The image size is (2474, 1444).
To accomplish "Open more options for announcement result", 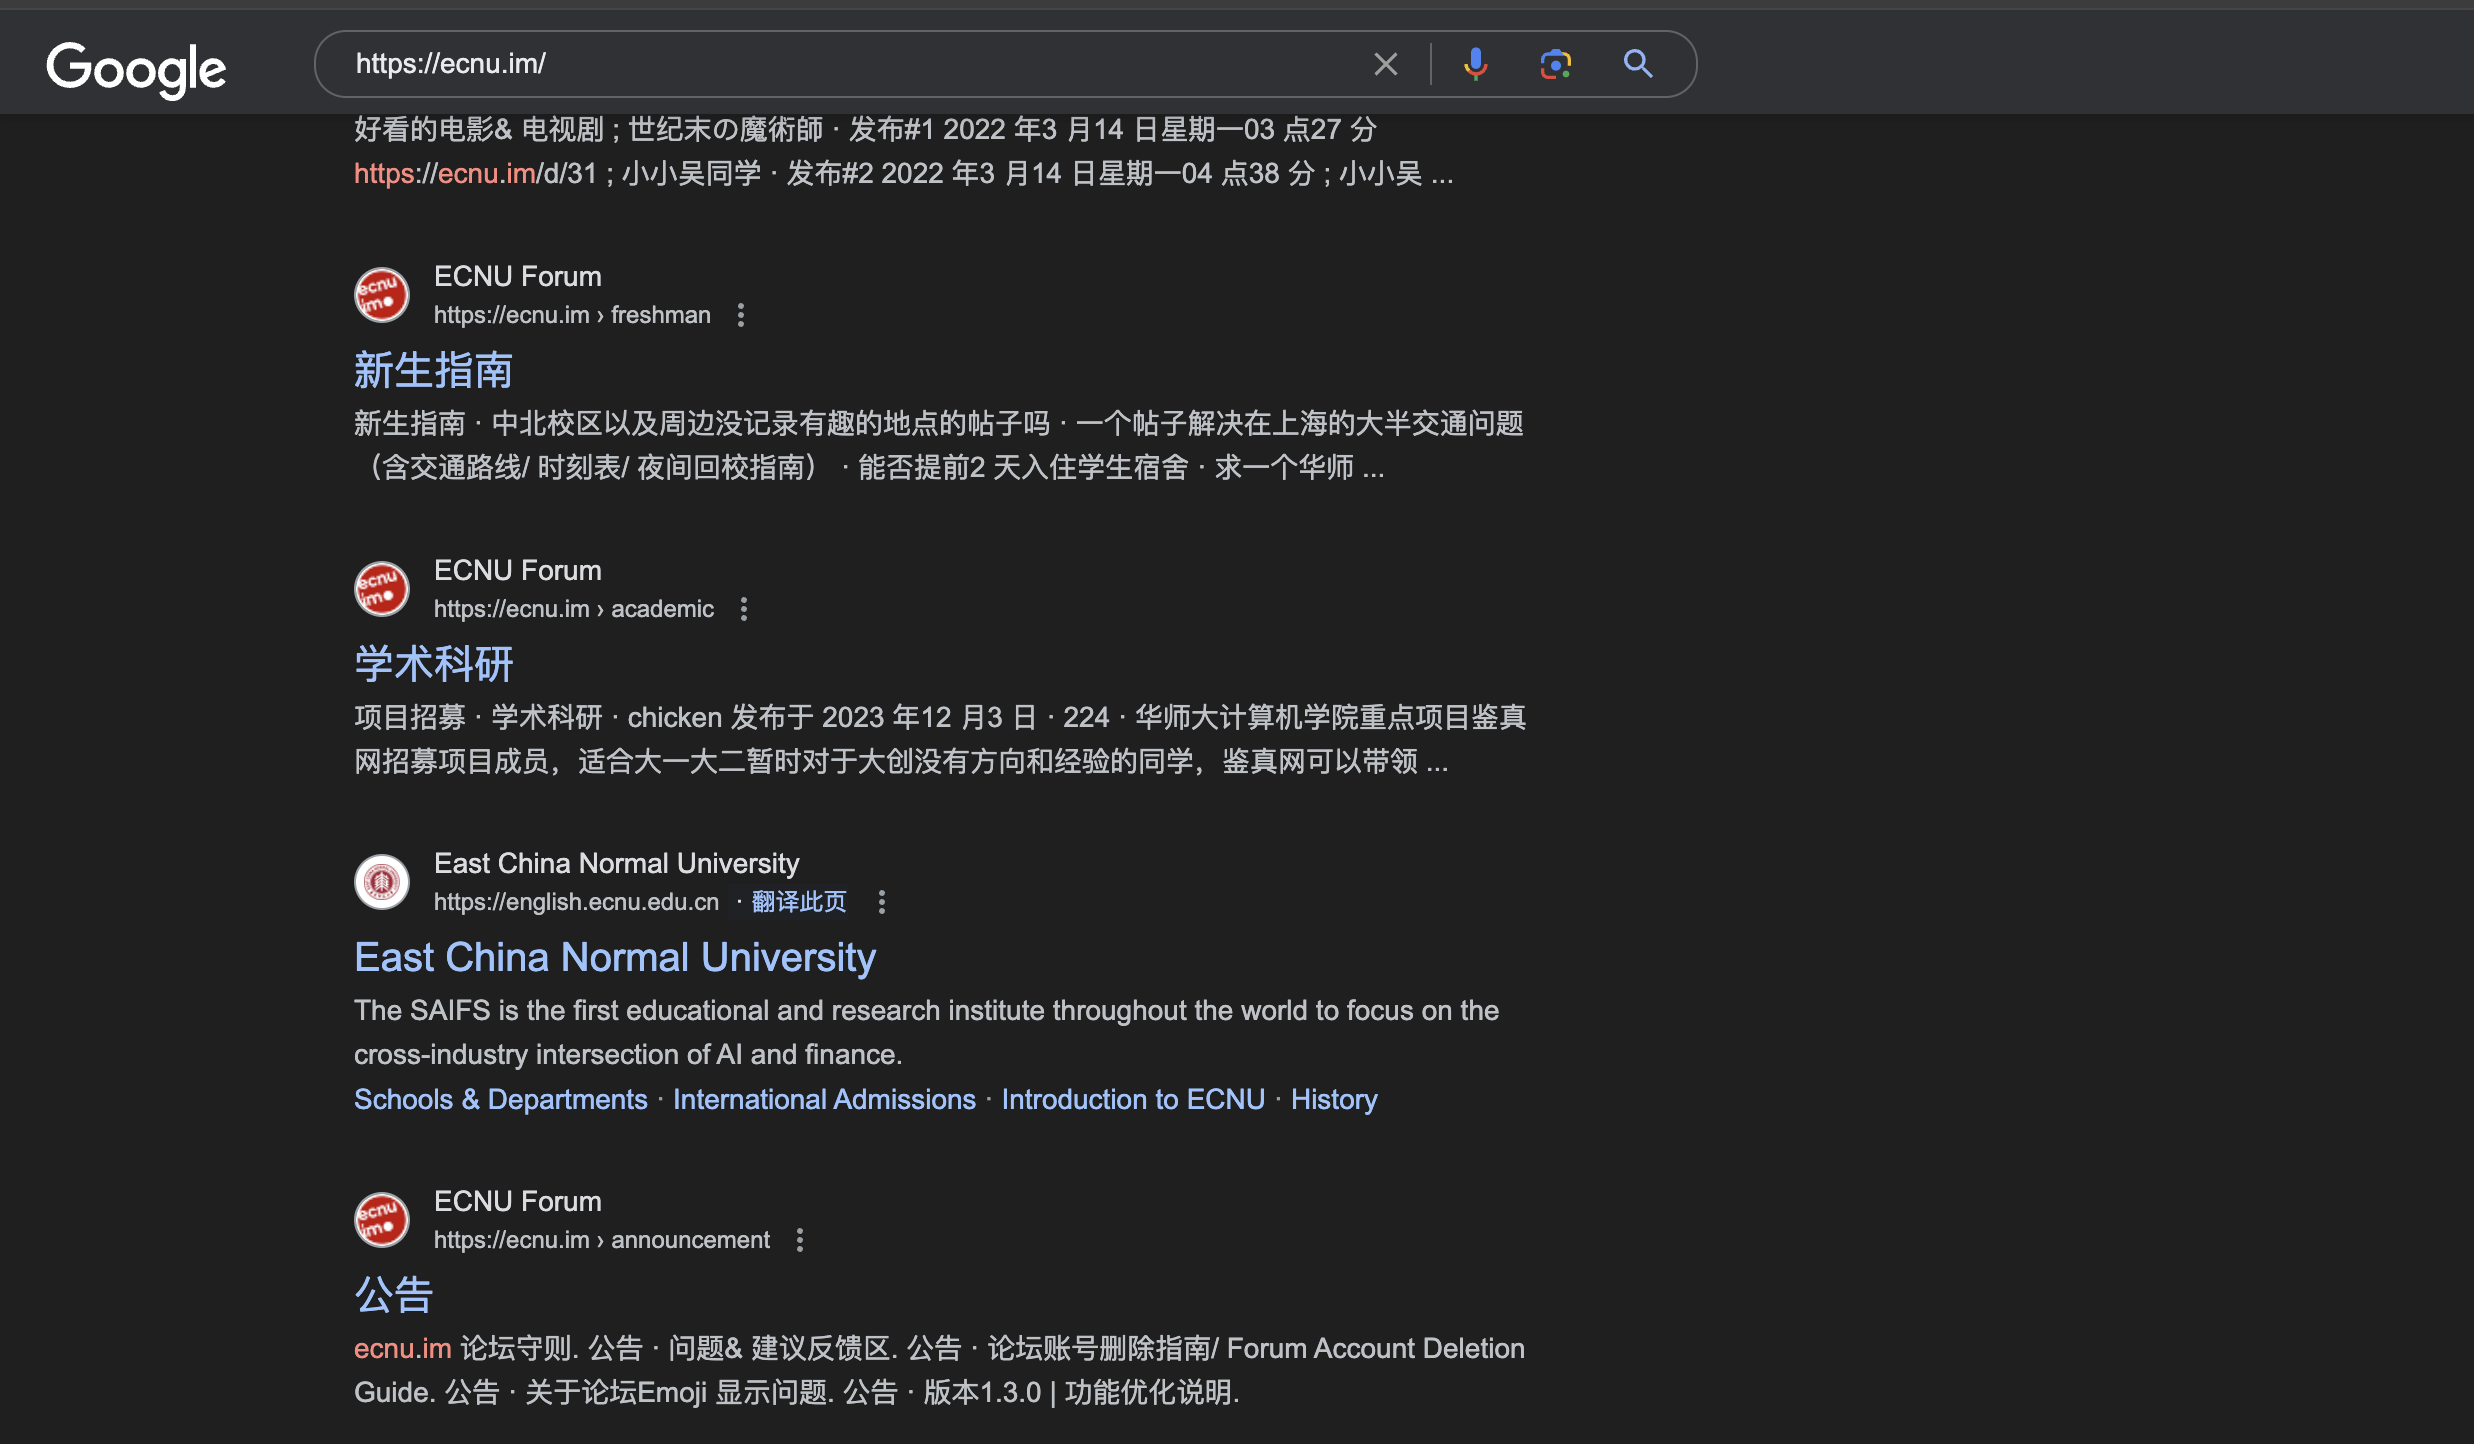I will coord(800,1240).
